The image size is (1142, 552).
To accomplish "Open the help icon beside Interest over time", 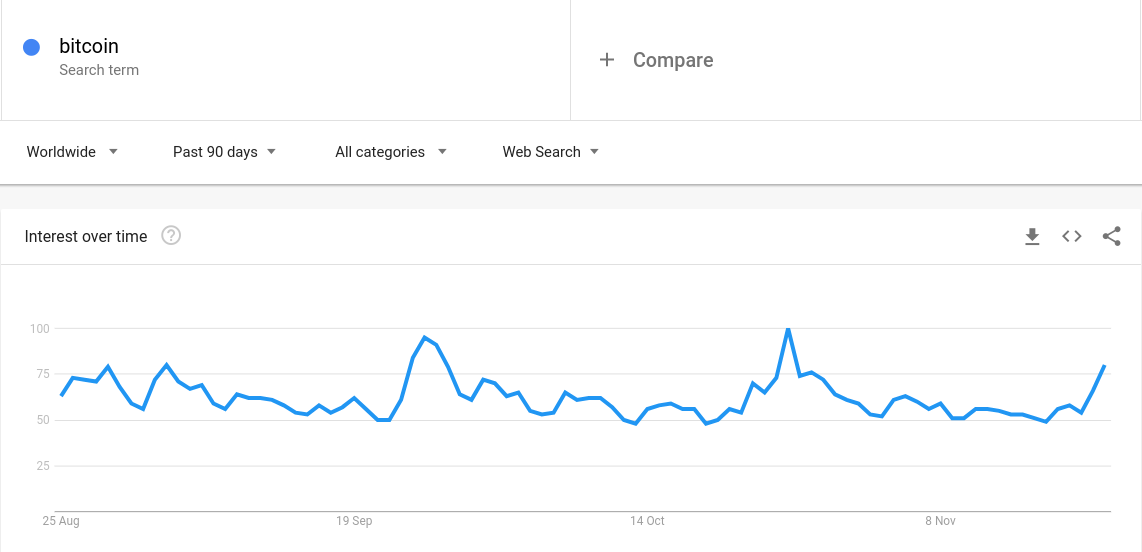I will [171, 236].
